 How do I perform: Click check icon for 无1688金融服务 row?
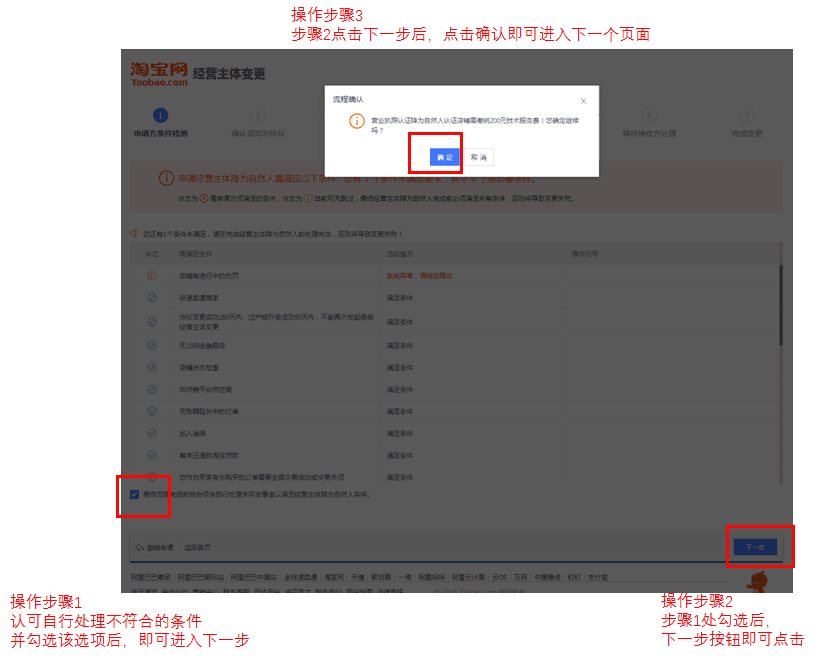tap(152, 346)
